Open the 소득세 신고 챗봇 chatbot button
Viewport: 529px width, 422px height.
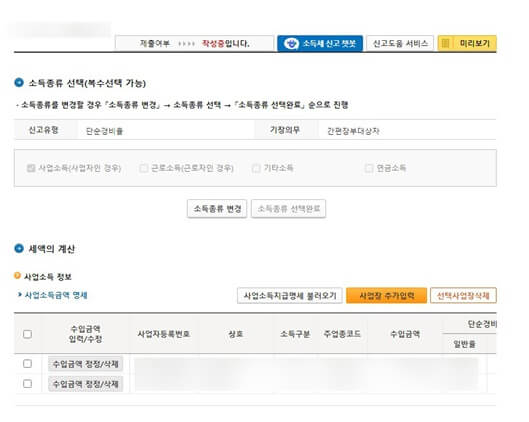click(320, 44)
